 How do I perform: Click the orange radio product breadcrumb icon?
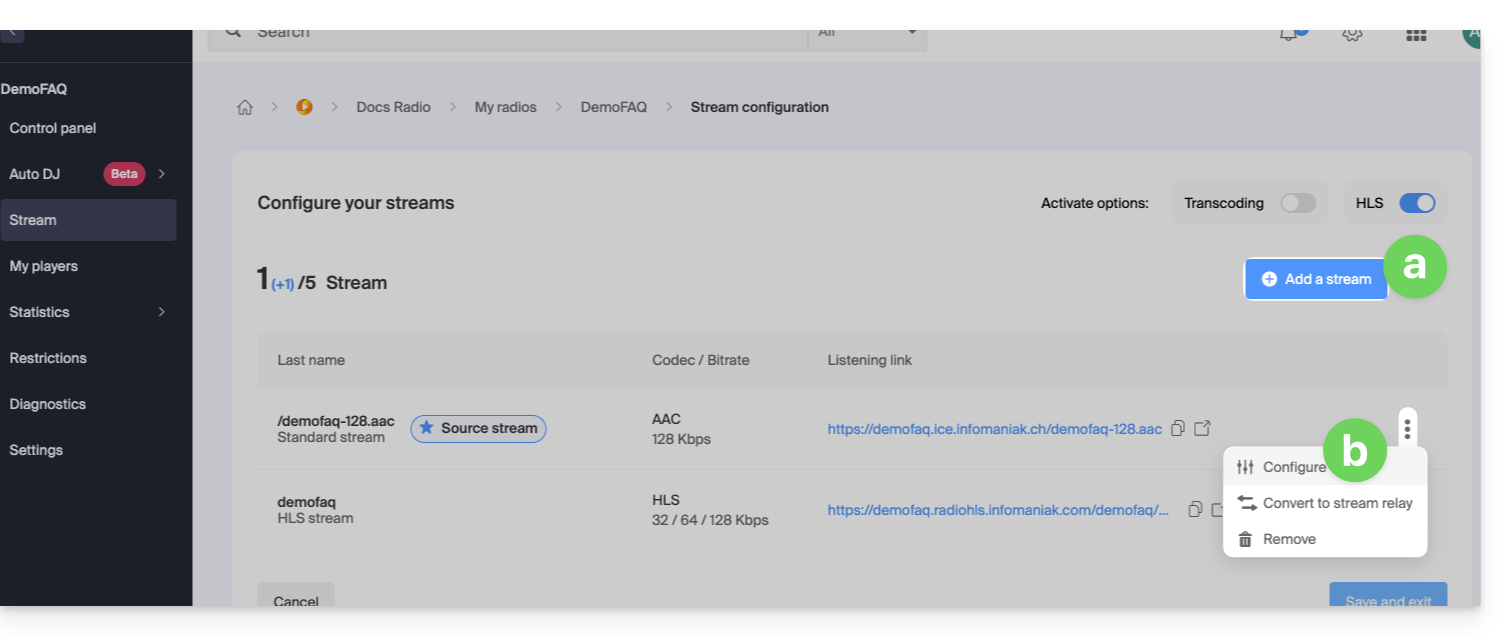click(304, 107)
